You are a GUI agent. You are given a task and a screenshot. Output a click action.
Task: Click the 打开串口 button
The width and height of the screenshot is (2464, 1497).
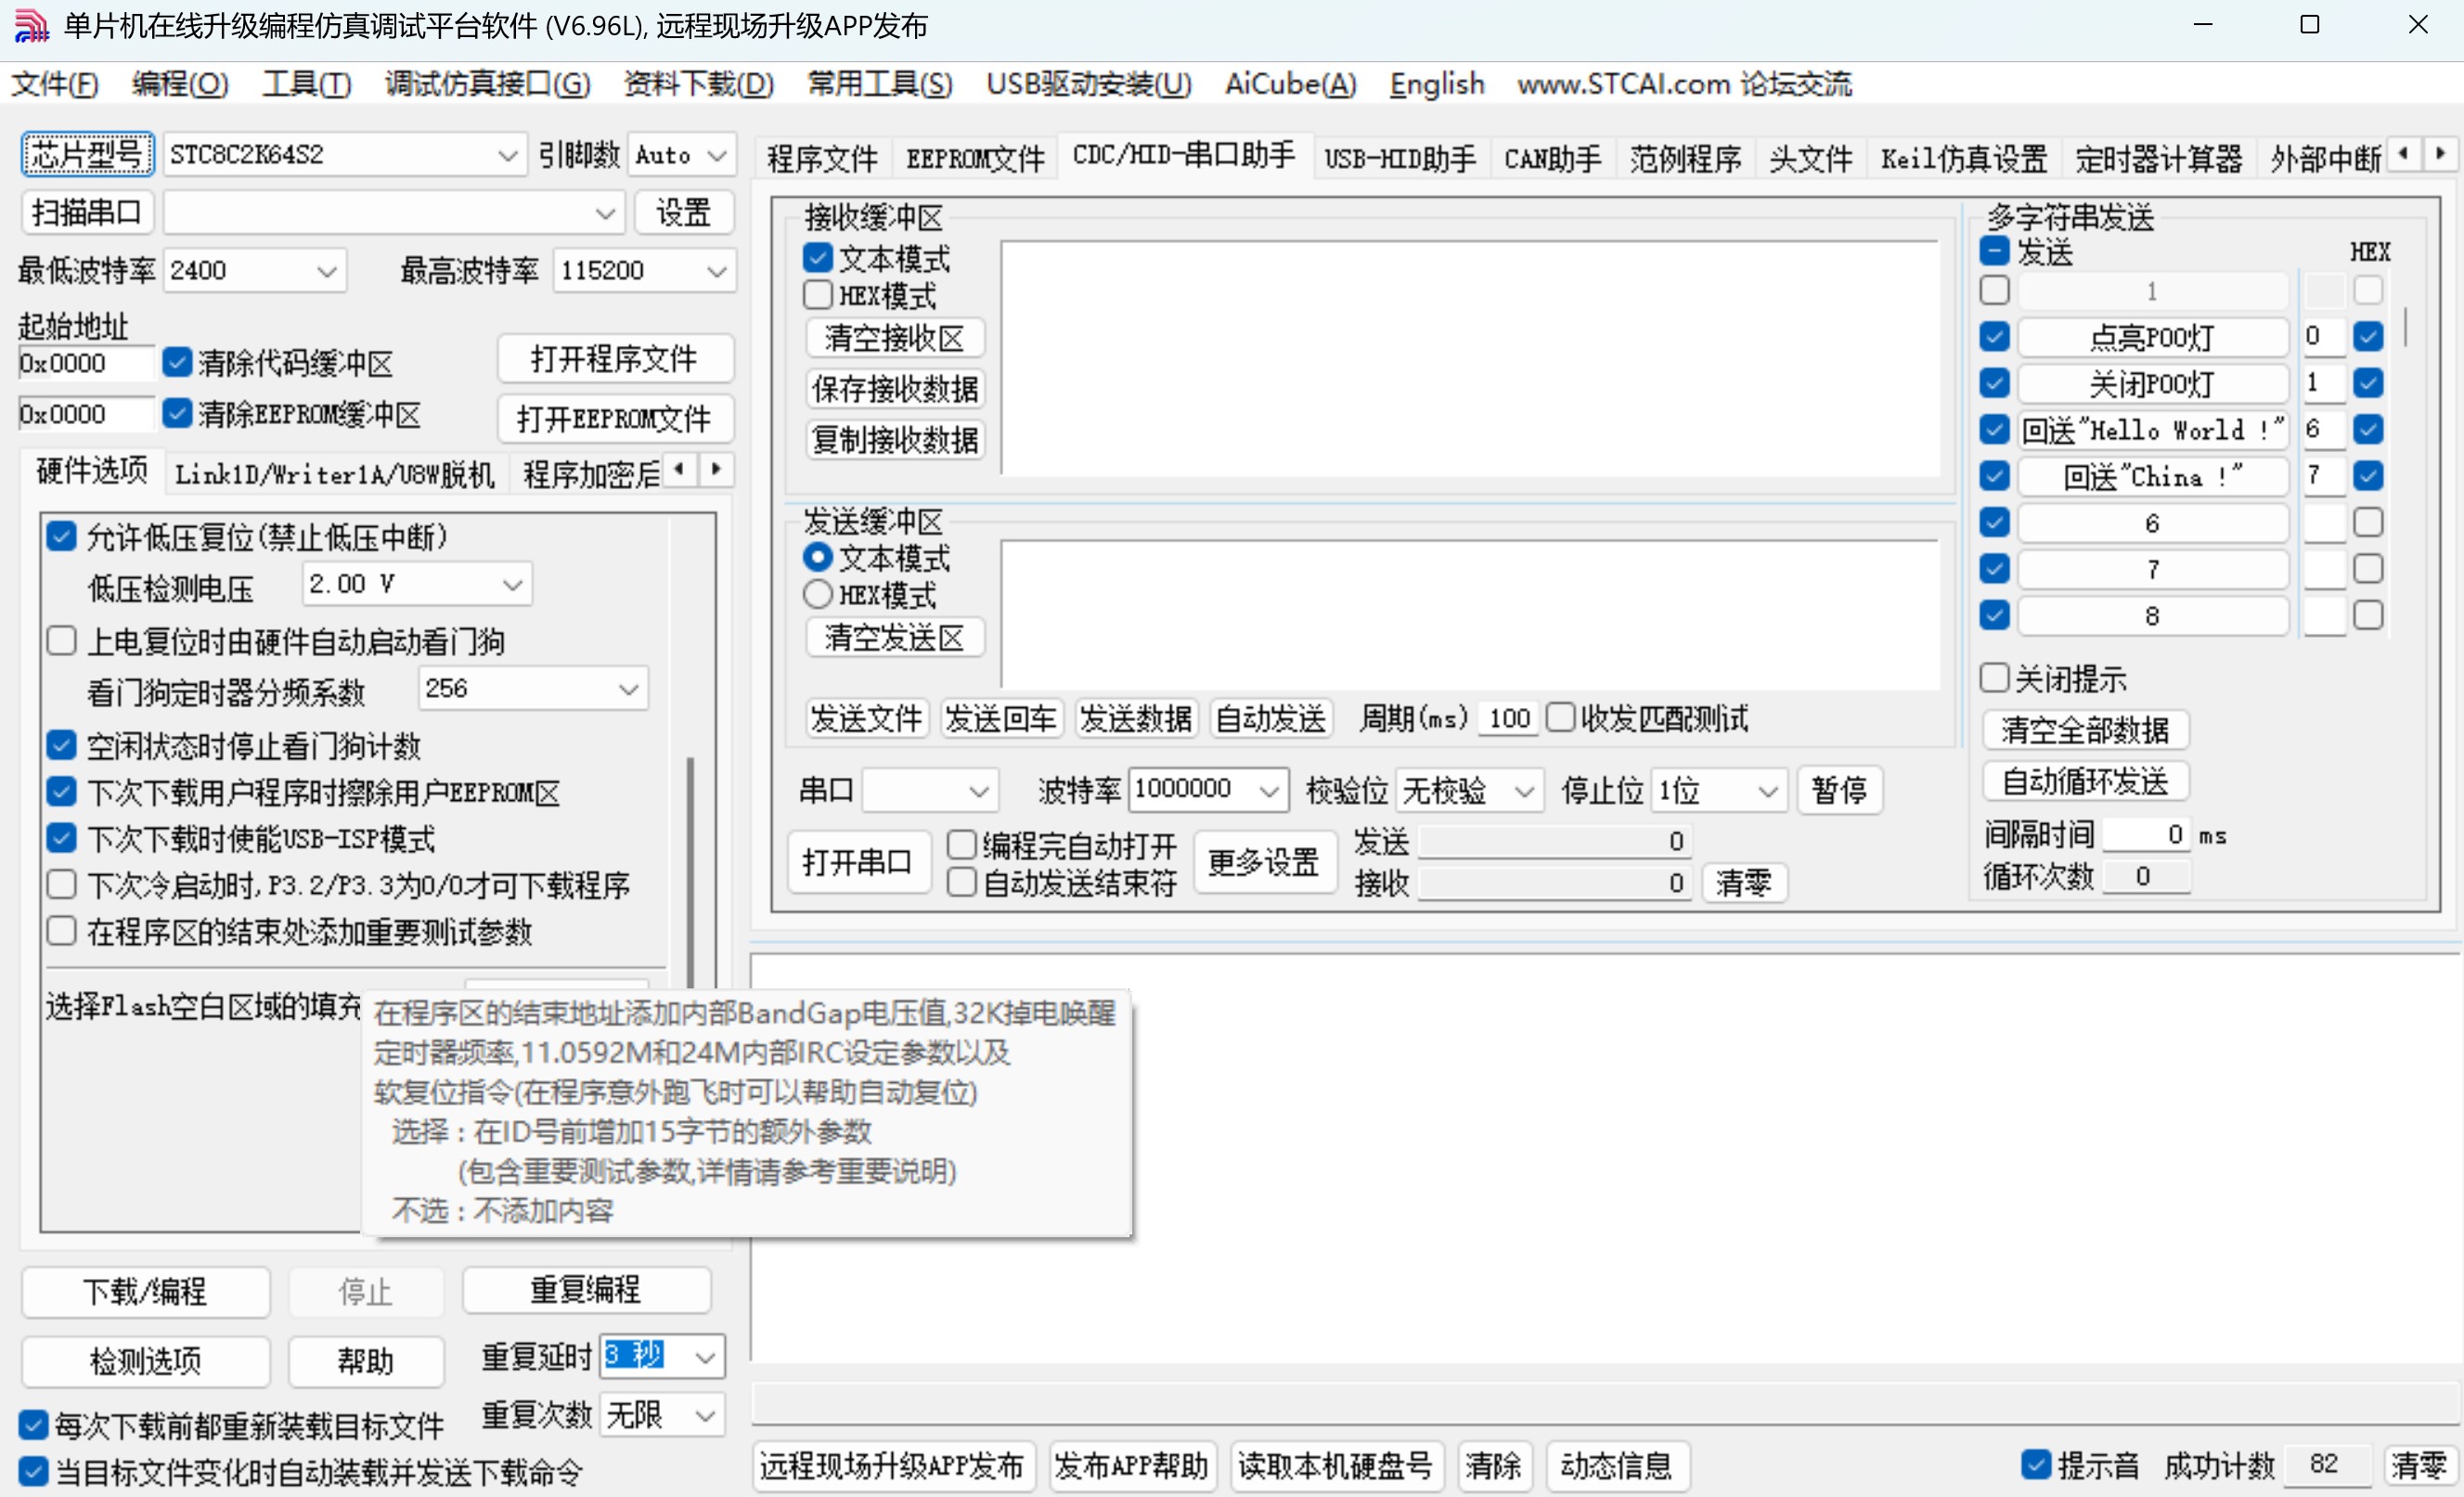[x=858, y=862]
